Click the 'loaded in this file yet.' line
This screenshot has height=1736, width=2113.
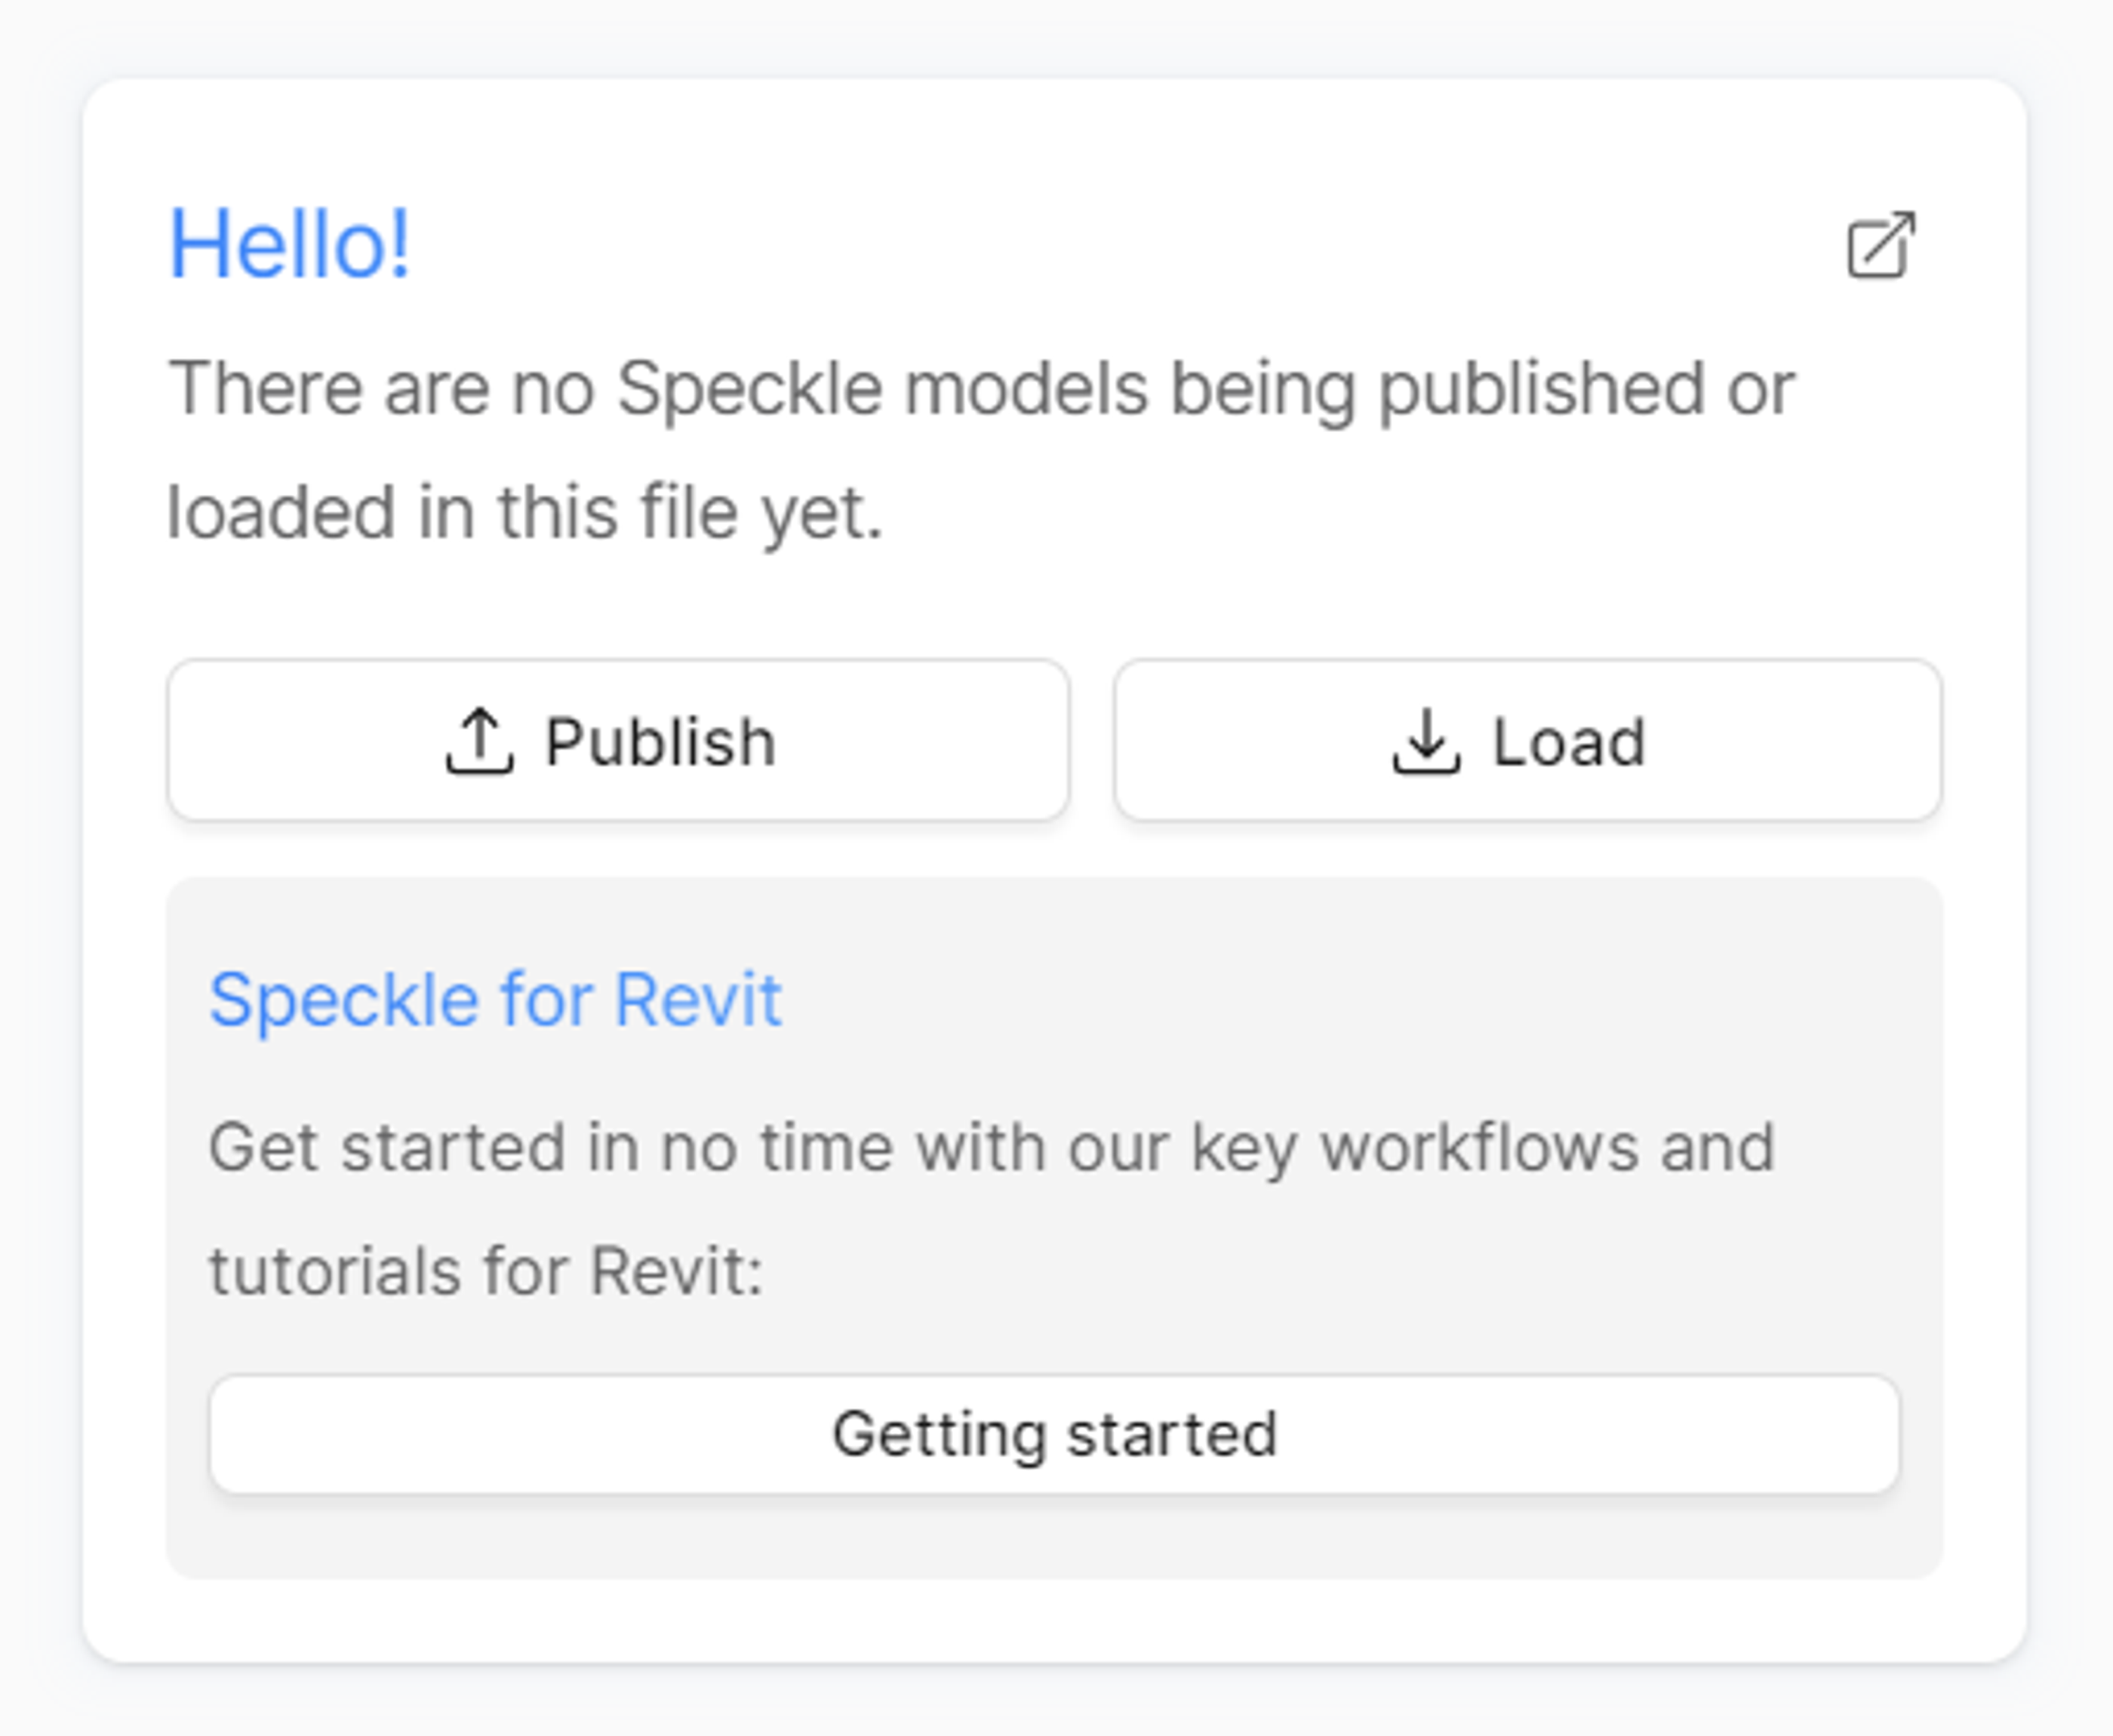tap(525, 512)
